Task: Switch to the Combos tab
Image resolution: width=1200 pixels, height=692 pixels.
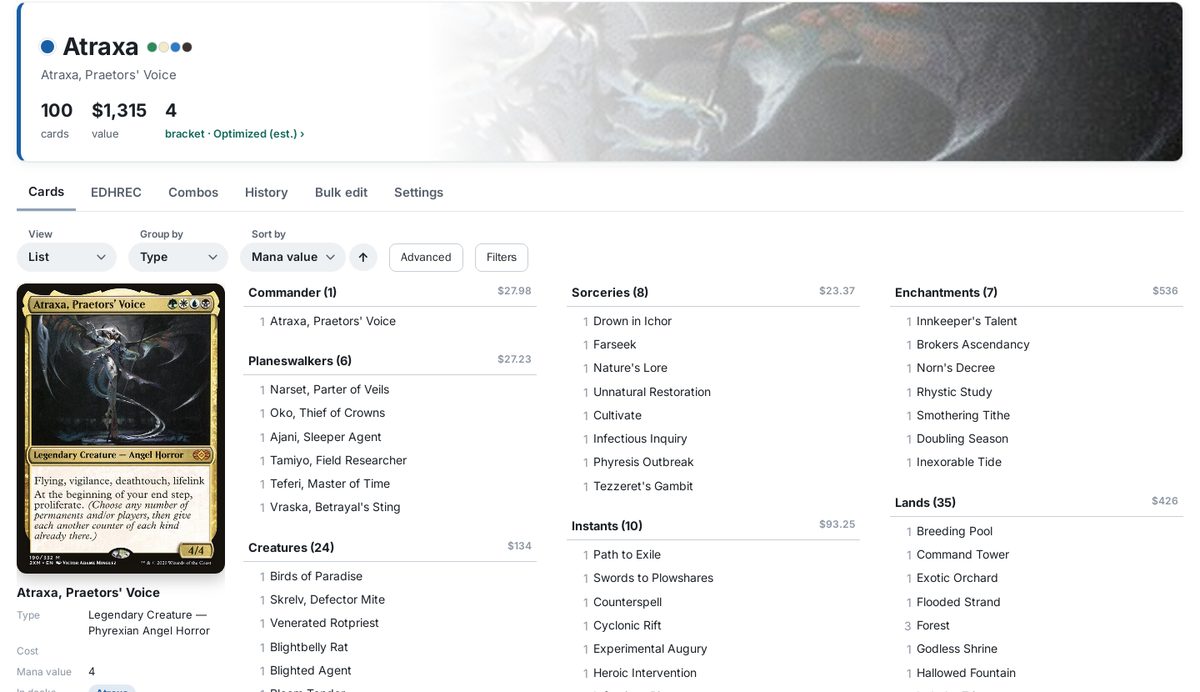Action: [193, 192]
